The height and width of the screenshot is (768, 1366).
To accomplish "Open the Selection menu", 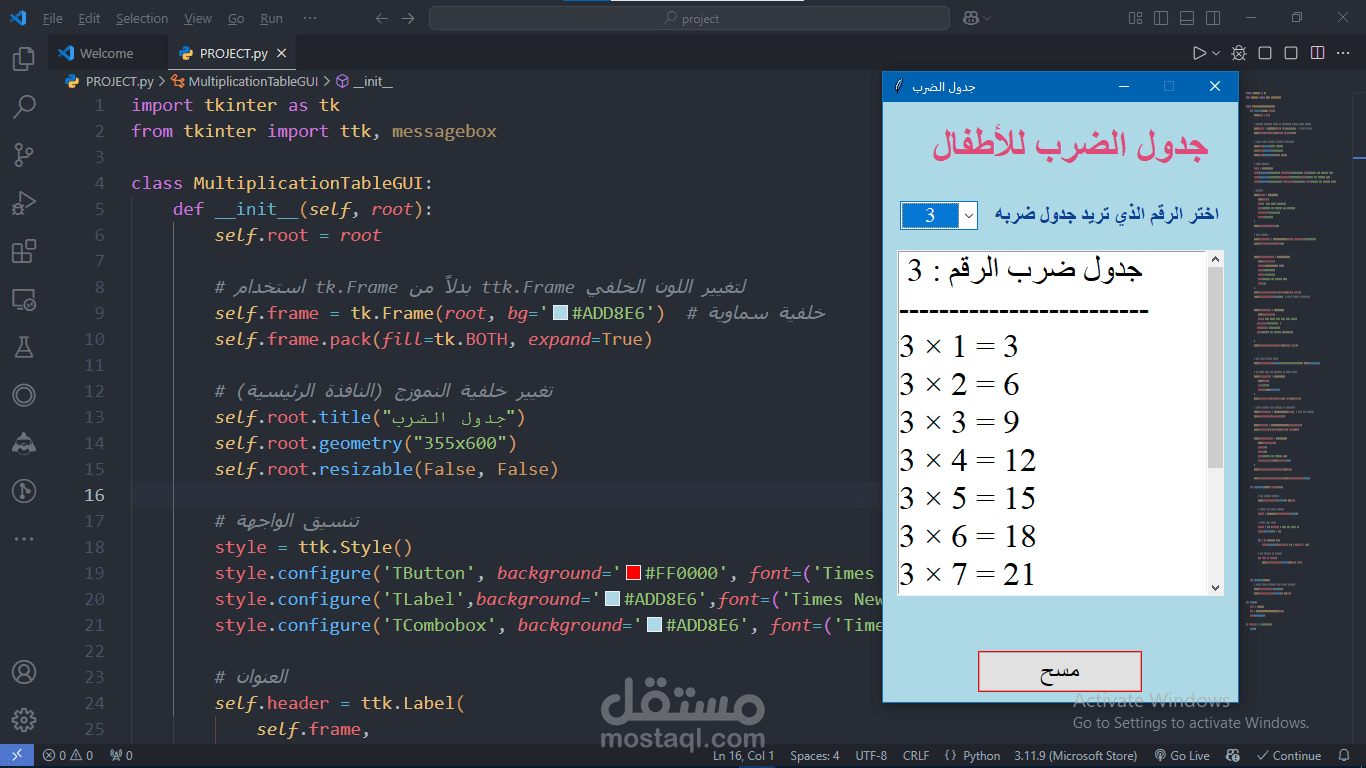I will click(x=142, y=18).
